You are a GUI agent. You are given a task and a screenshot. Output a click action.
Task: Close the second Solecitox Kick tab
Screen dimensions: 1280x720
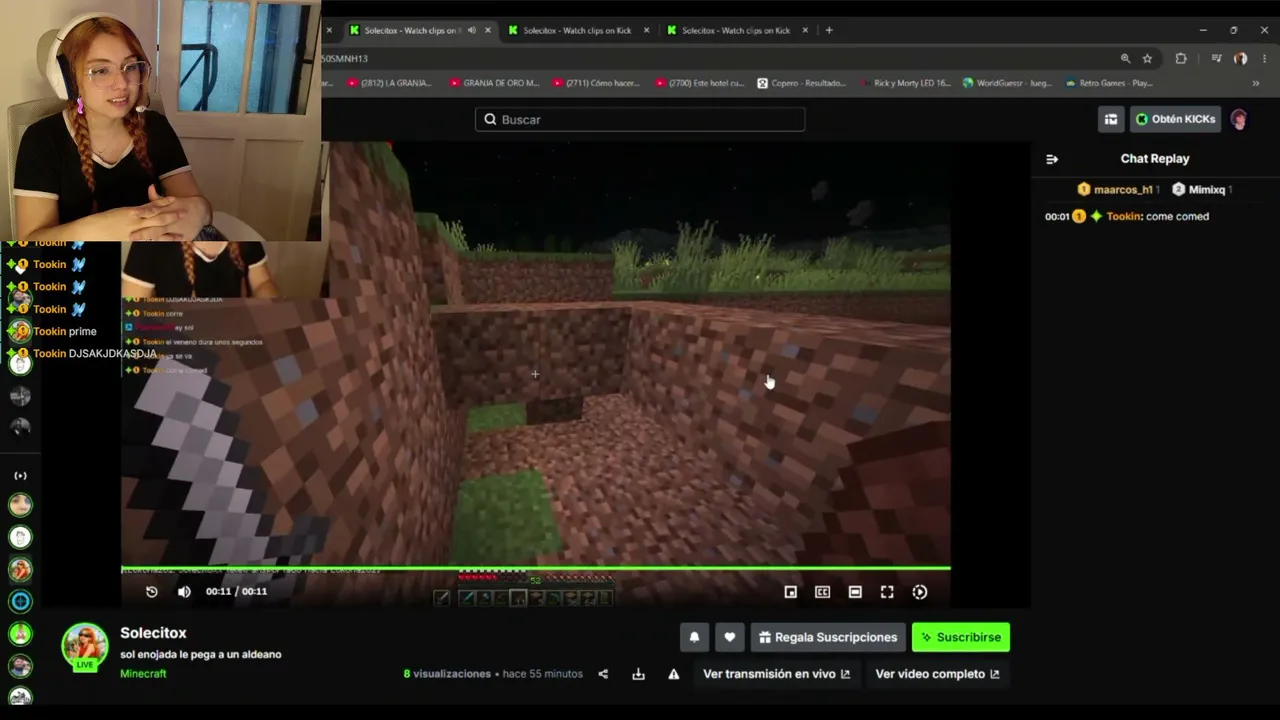tap(644, 30)
